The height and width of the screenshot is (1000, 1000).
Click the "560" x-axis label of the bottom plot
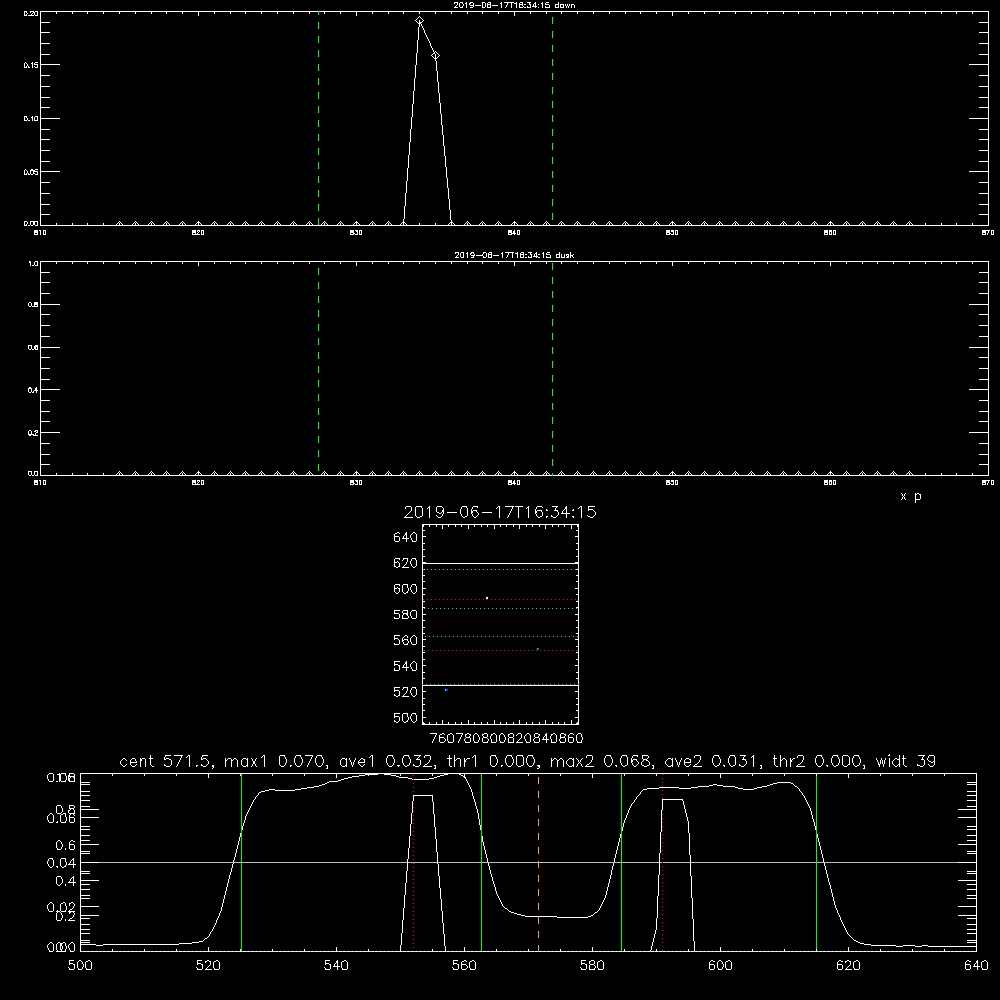(x=464, y=966)
